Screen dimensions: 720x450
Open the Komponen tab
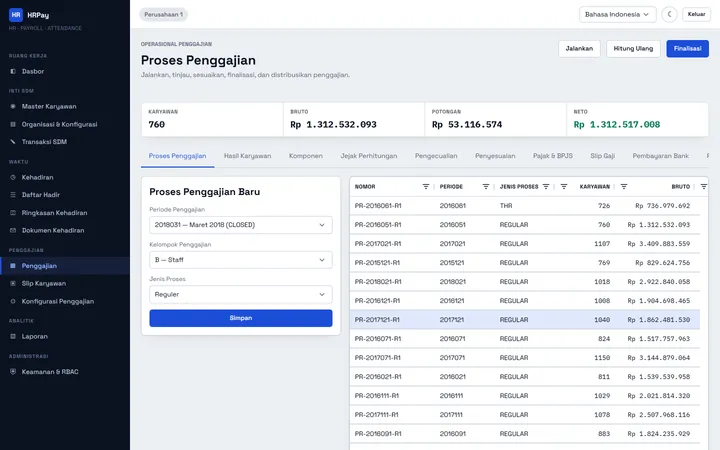point(306,156)
